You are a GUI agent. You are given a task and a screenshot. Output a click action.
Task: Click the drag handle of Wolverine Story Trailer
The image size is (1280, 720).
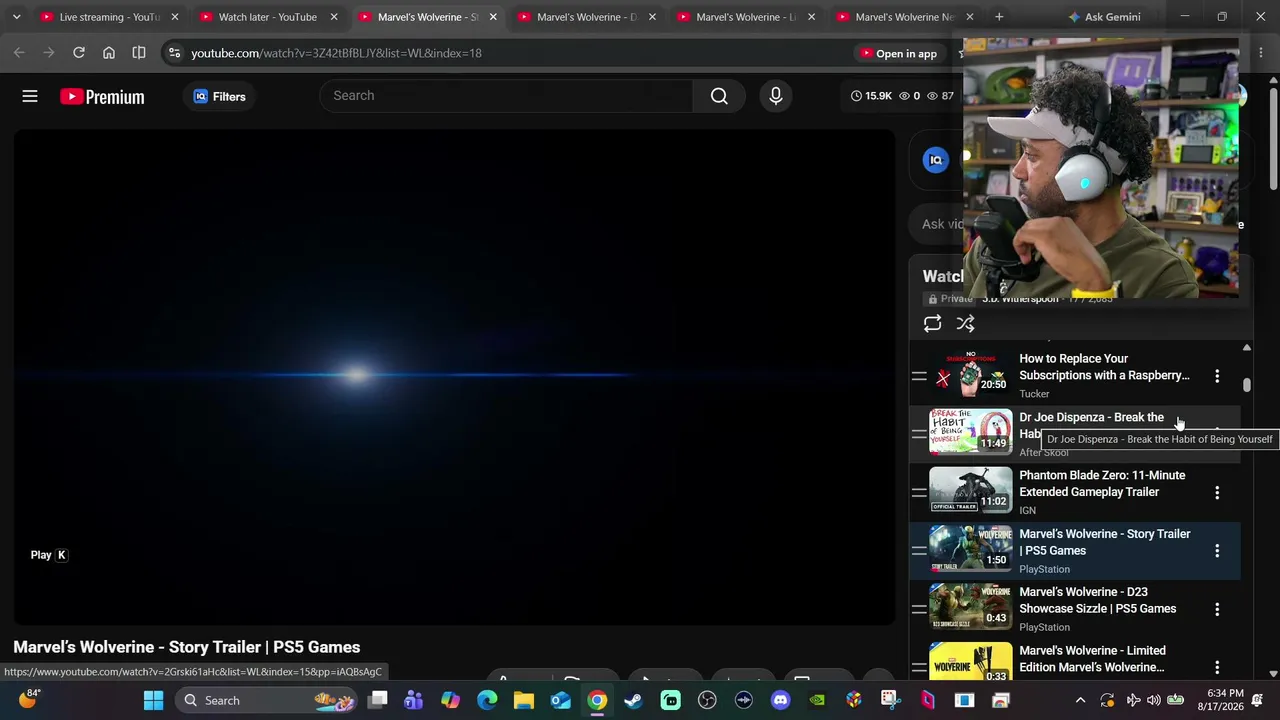click(x=919, y=551)
